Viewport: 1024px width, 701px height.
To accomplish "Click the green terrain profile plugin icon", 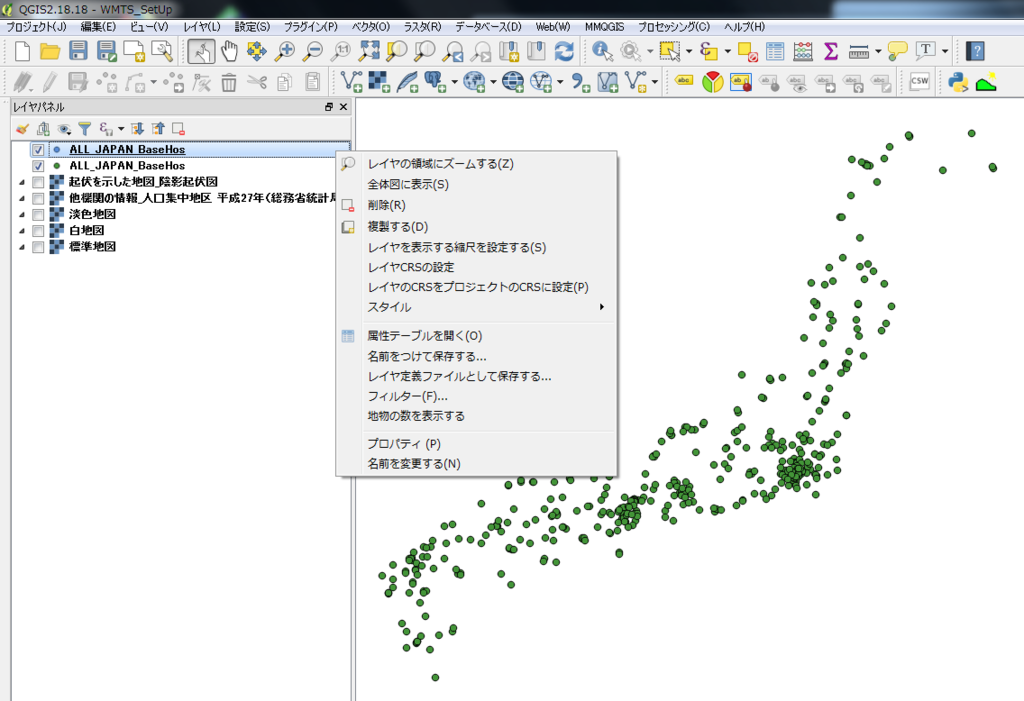I will [986, 82].
